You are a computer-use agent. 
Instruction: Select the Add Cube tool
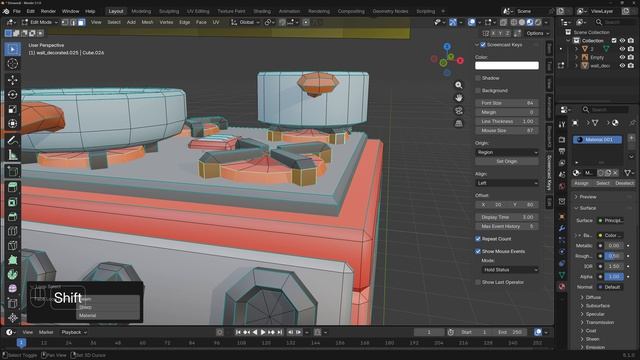12,171
